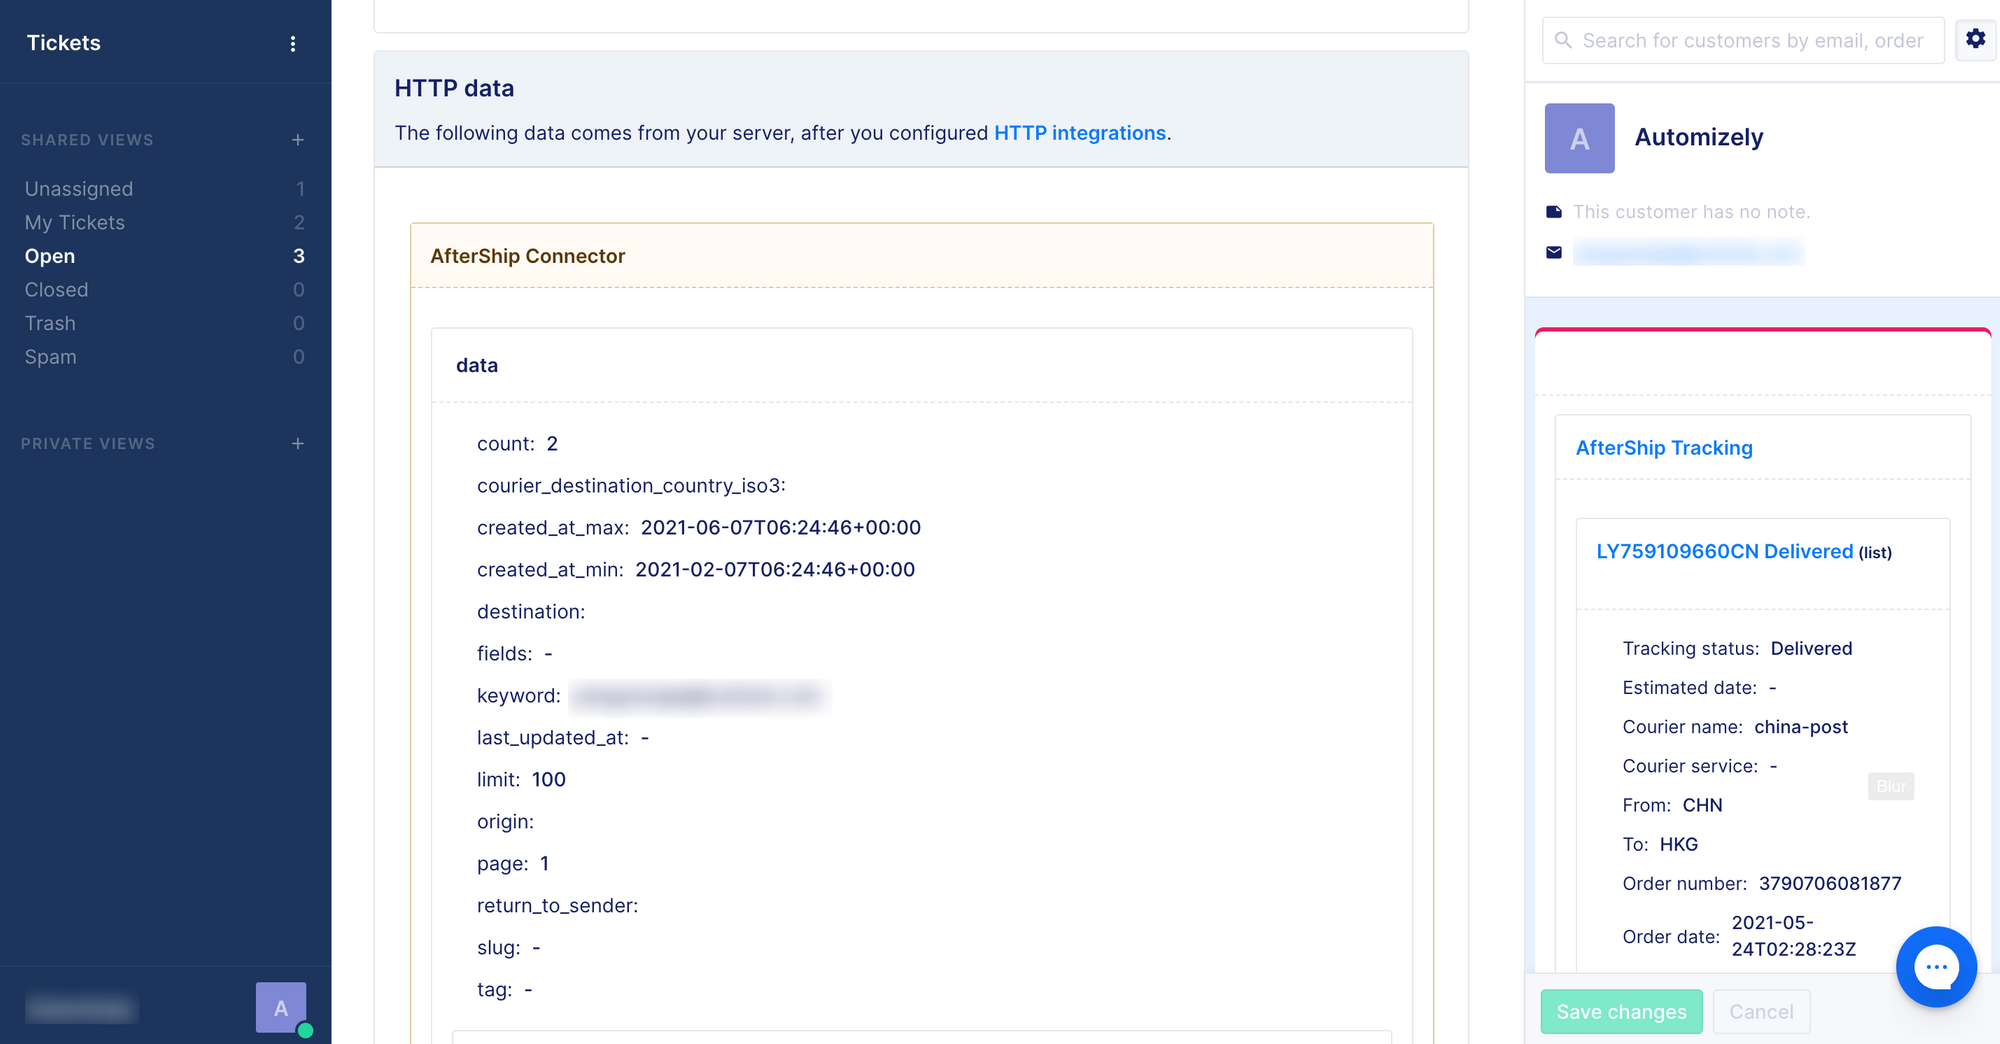Click the Tickets sidebar title
Image resolution: width=2000 pixels, height=1044 pixels.
(64, 43)
